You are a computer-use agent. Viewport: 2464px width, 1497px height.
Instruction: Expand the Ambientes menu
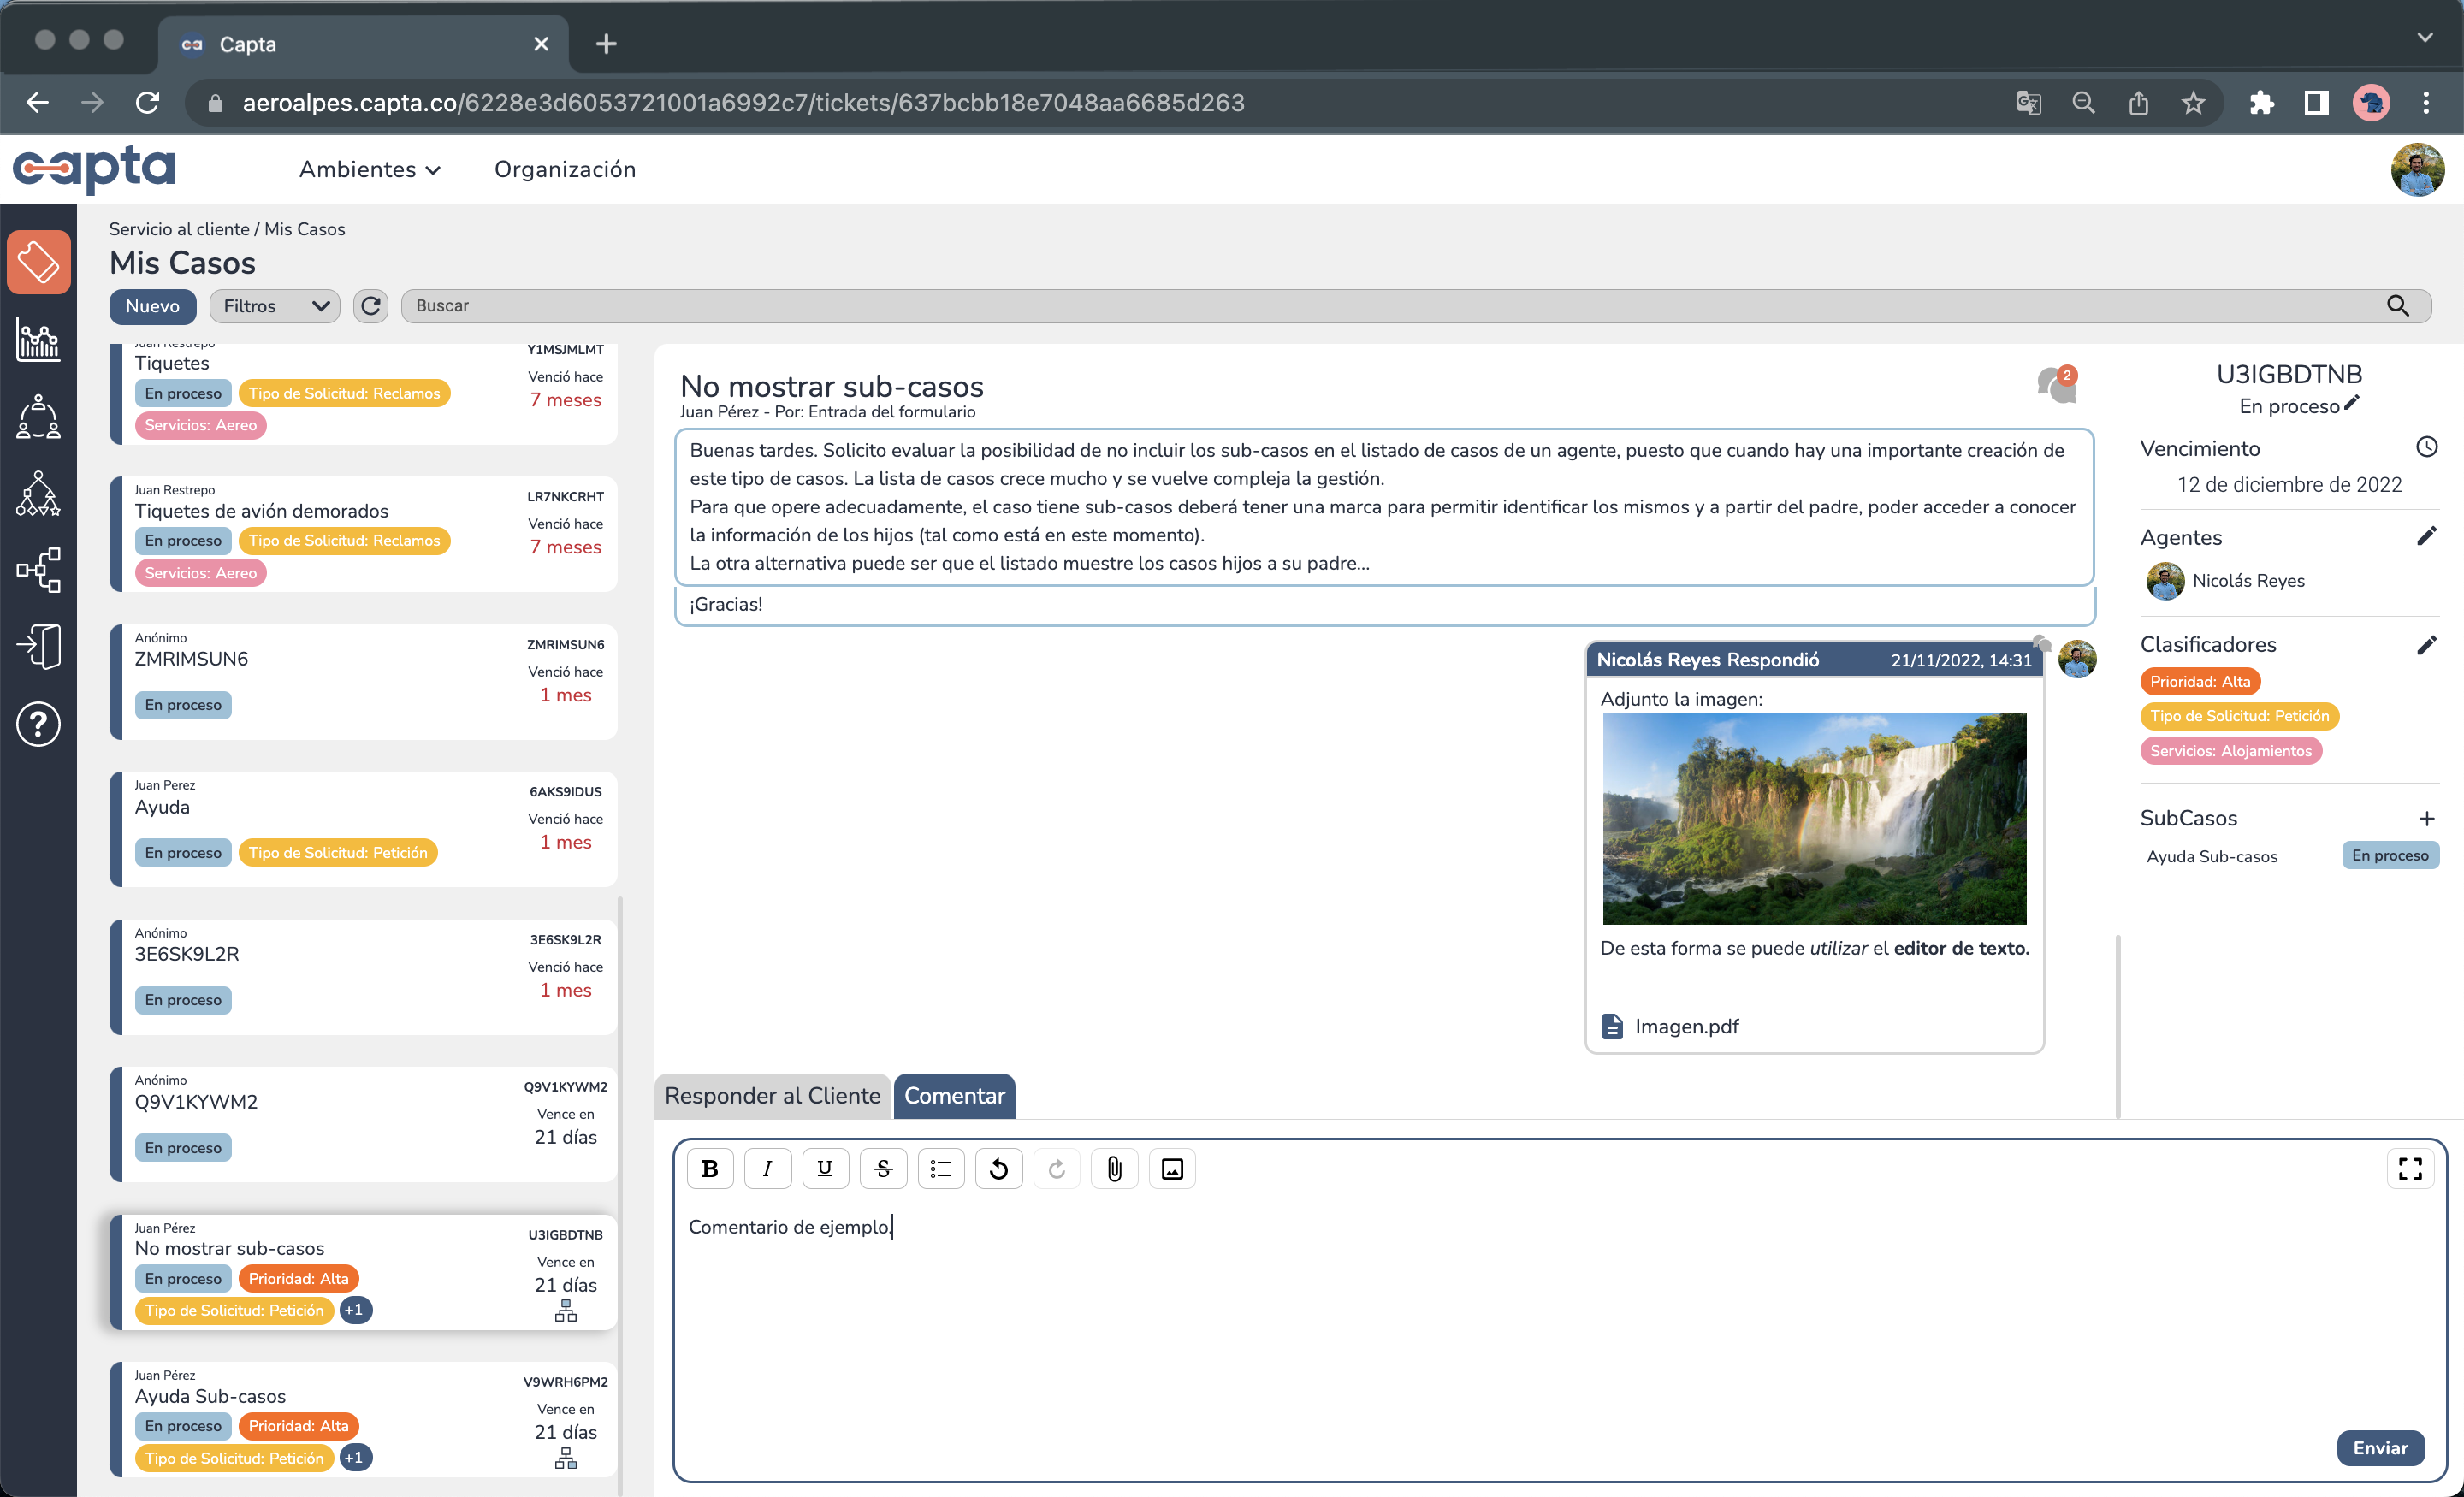(369, 169)
